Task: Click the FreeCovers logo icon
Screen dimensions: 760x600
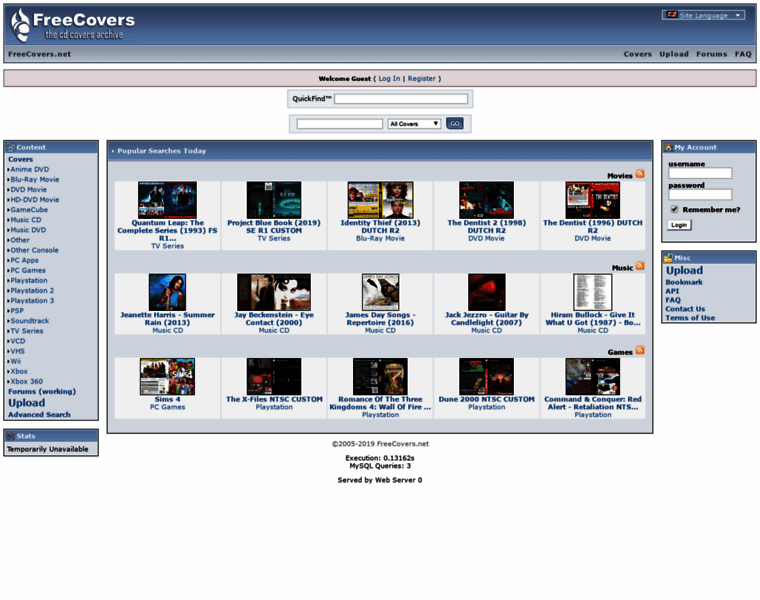Action: (x=20, y=25)
